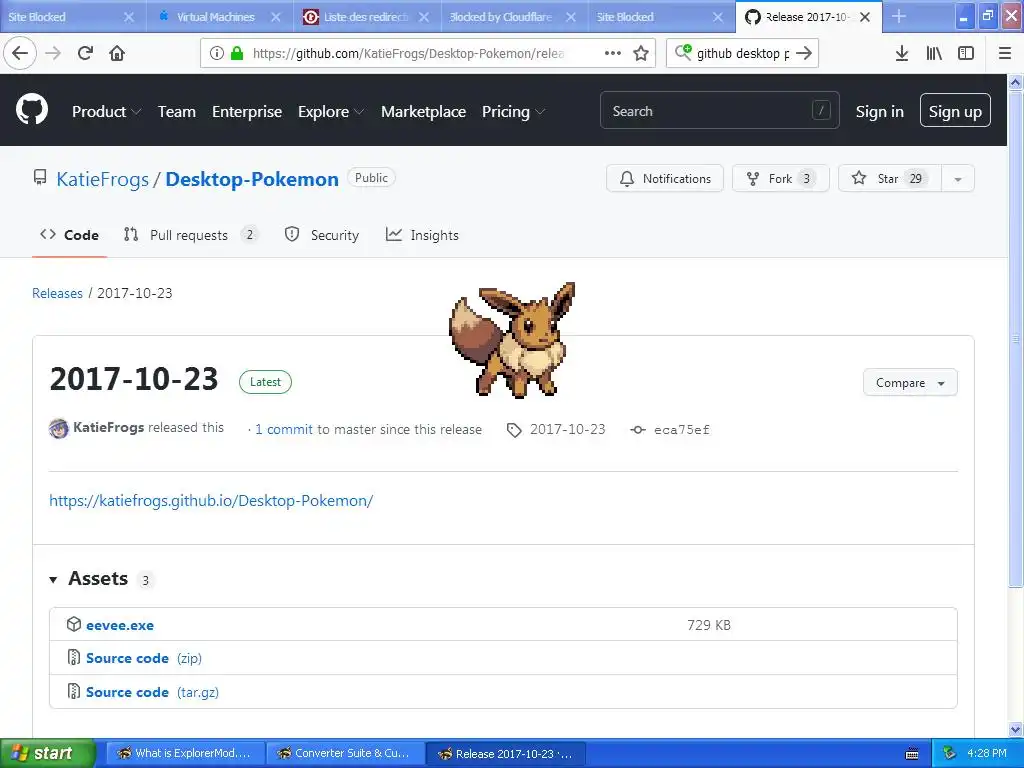This screenshot has width=1024, height=768.
Task: Open the Insights tab
Action: [x=422, y=235]
